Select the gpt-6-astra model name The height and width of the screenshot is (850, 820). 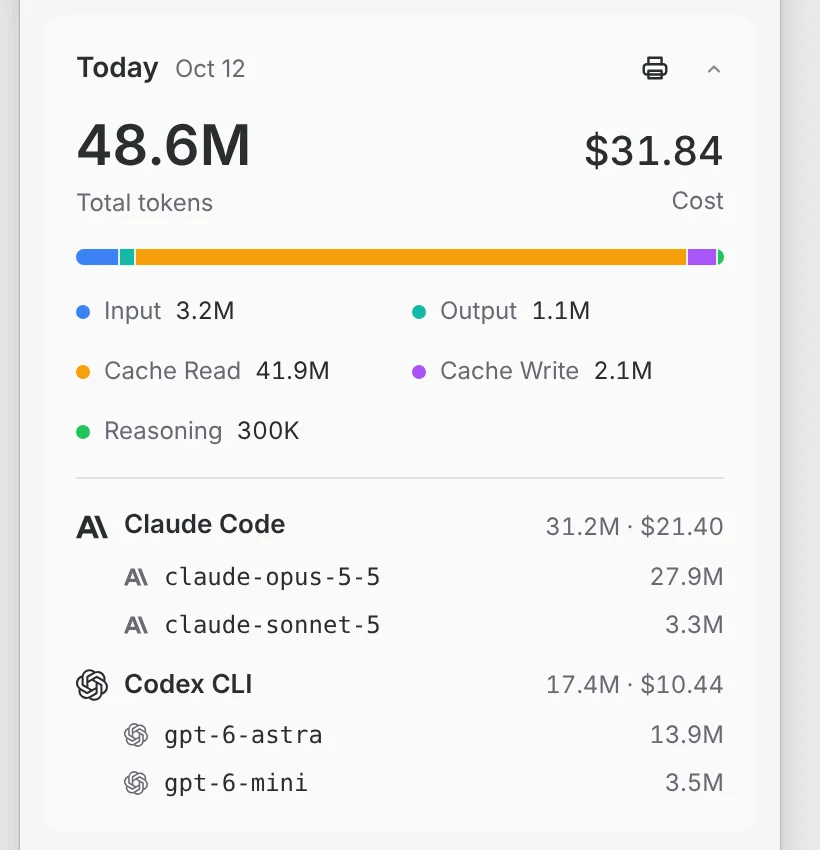coord(243,736)
